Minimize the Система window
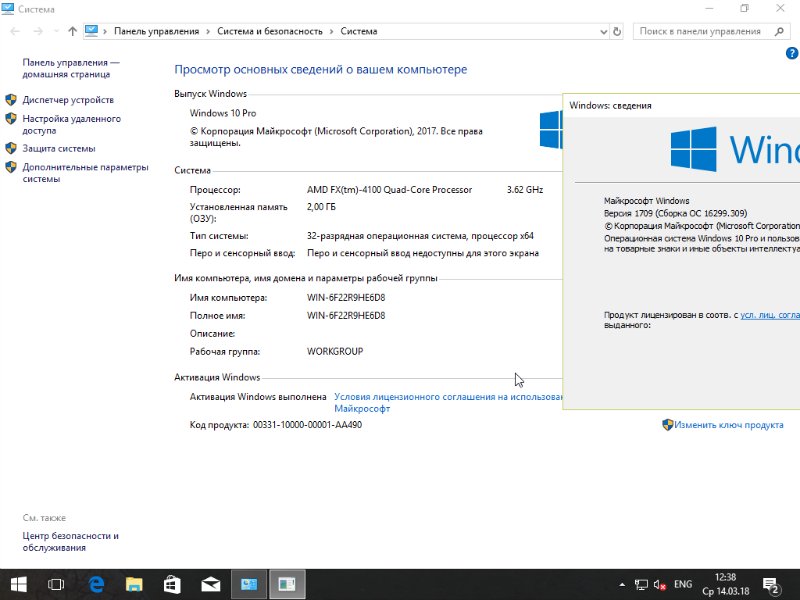This screenshot has width=800, height=600. (709, 8)
